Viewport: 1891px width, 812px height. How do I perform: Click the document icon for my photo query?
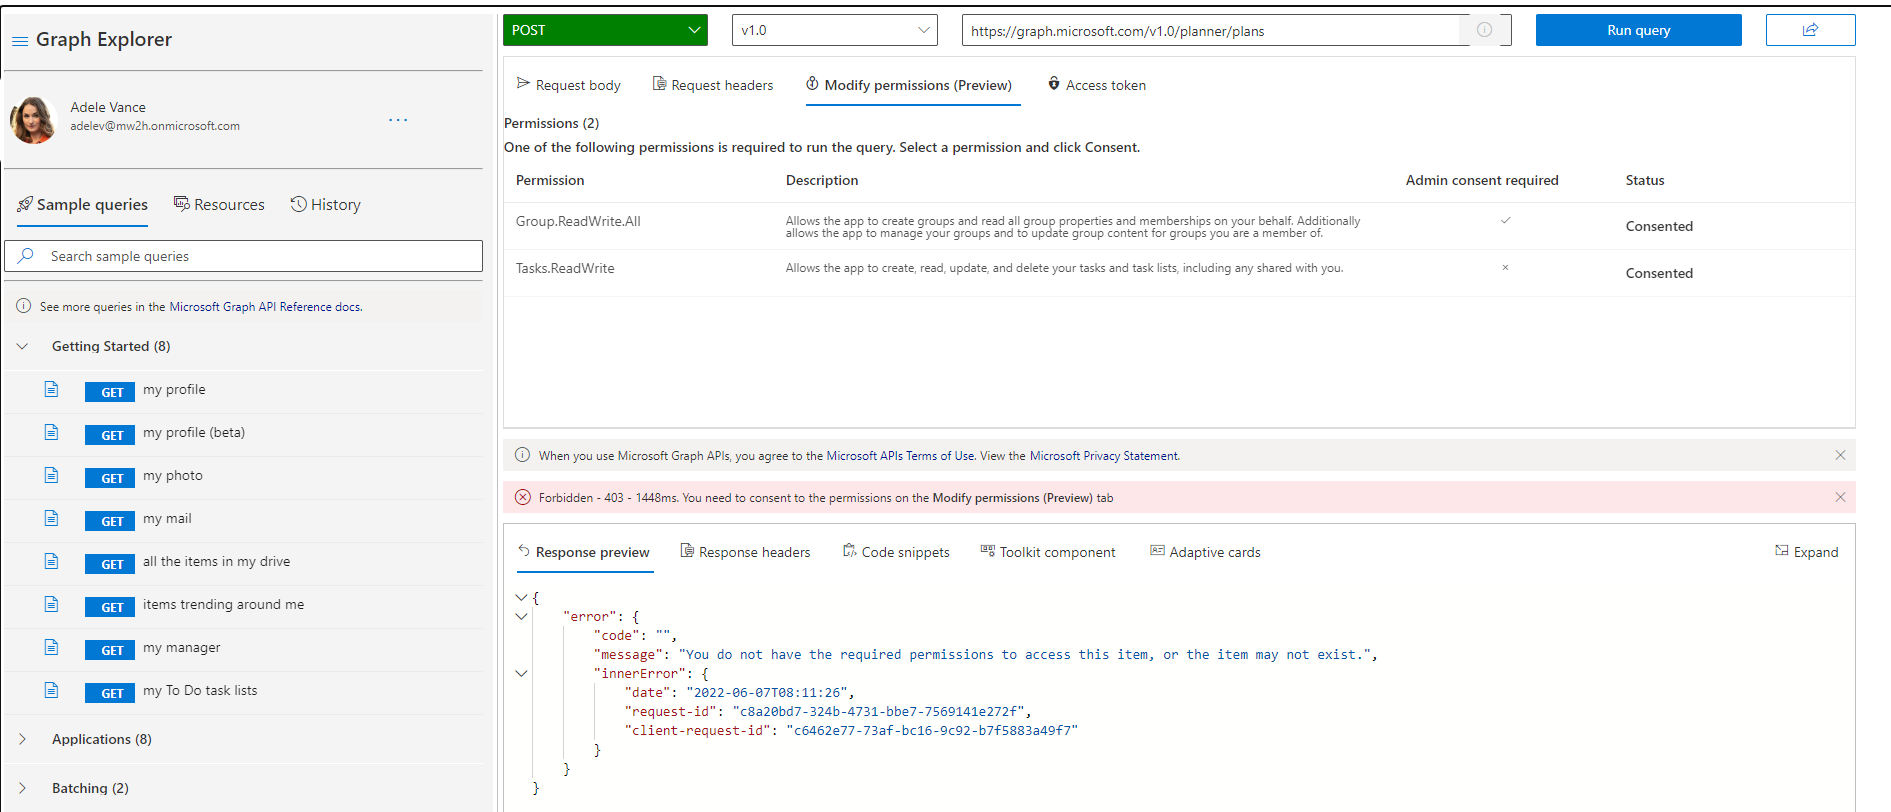click(x=51, y=475)
